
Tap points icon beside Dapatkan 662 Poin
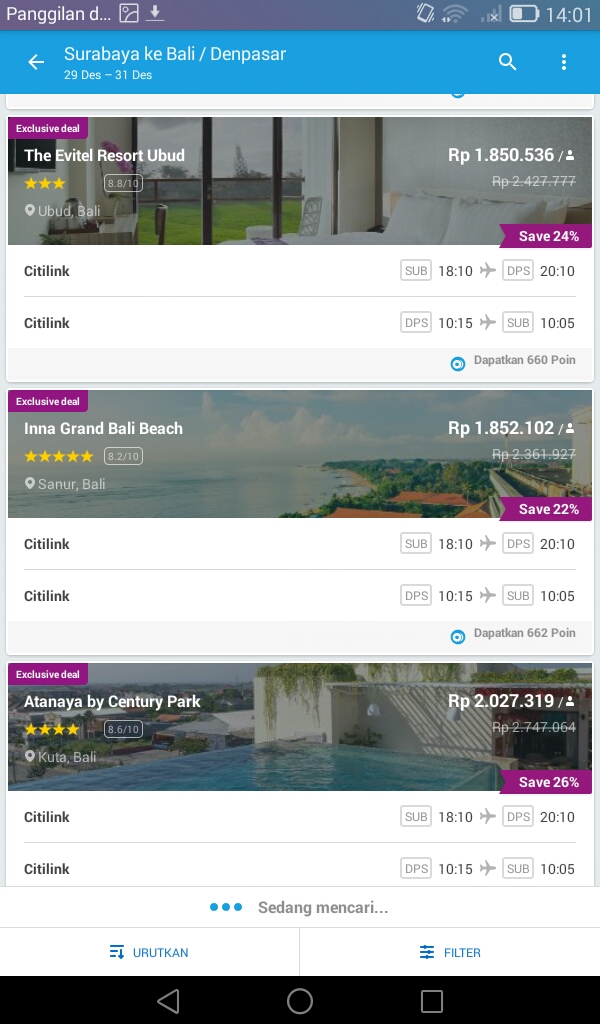458,637
